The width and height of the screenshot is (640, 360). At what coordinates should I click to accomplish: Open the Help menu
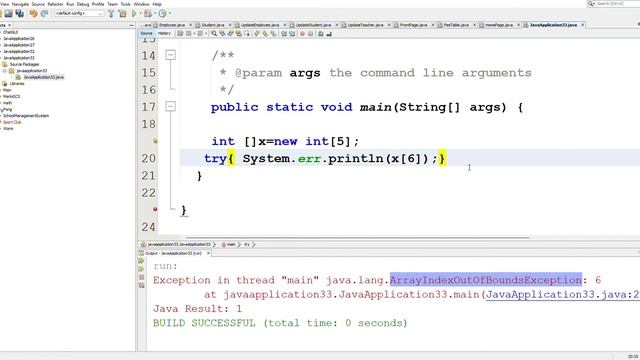tap(157, 4)
